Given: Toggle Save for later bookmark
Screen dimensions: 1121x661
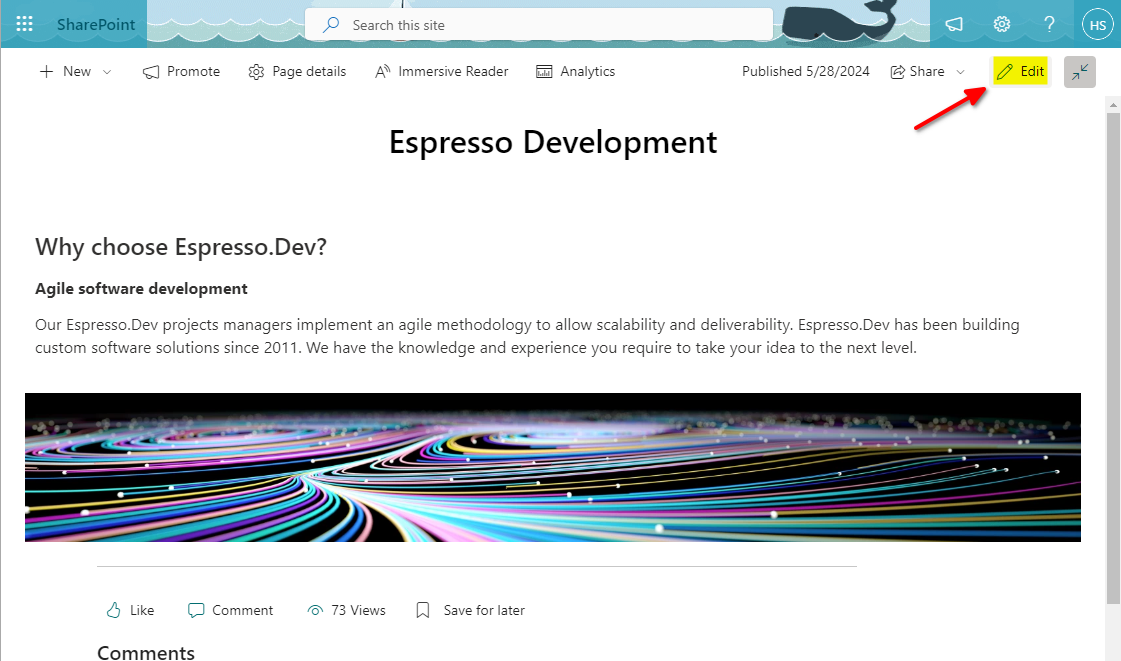Looking at the screenshot, I should (x=470, y=610).
